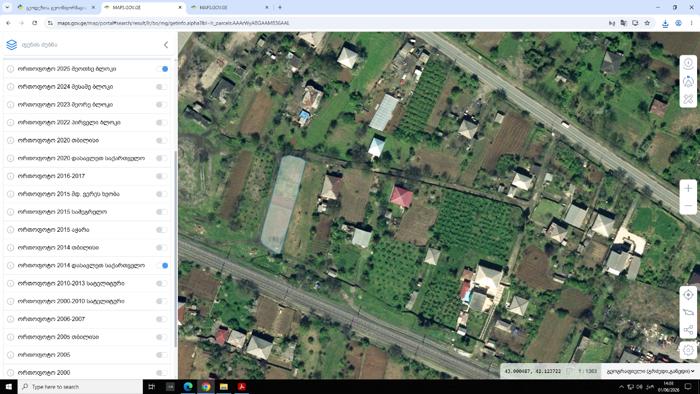Enable the Orthophoto 2016-2017 layer toggle
This screenshot has height=394, width=700.
click(x=162, y=176)
